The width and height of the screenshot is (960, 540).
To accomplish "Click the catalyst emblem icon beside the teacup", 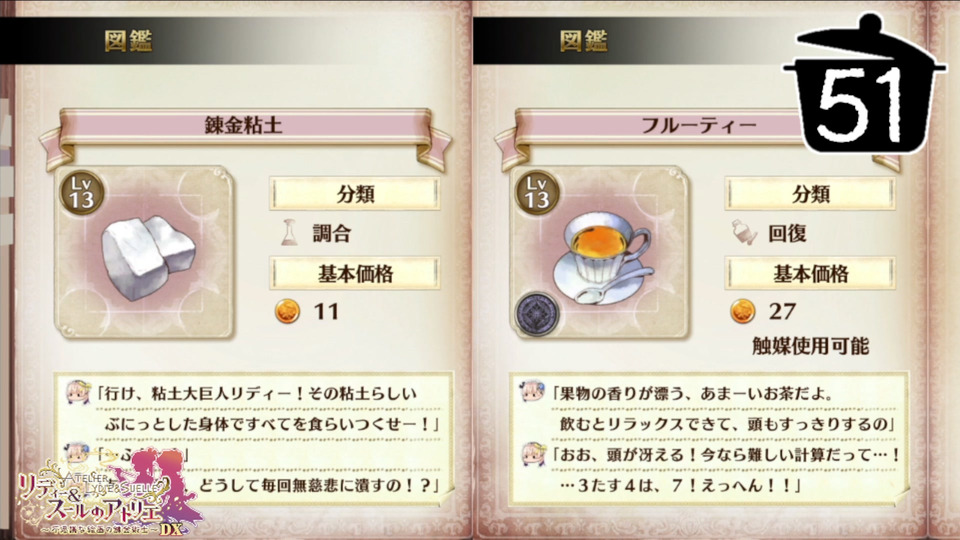I will [x=537, y=313].
